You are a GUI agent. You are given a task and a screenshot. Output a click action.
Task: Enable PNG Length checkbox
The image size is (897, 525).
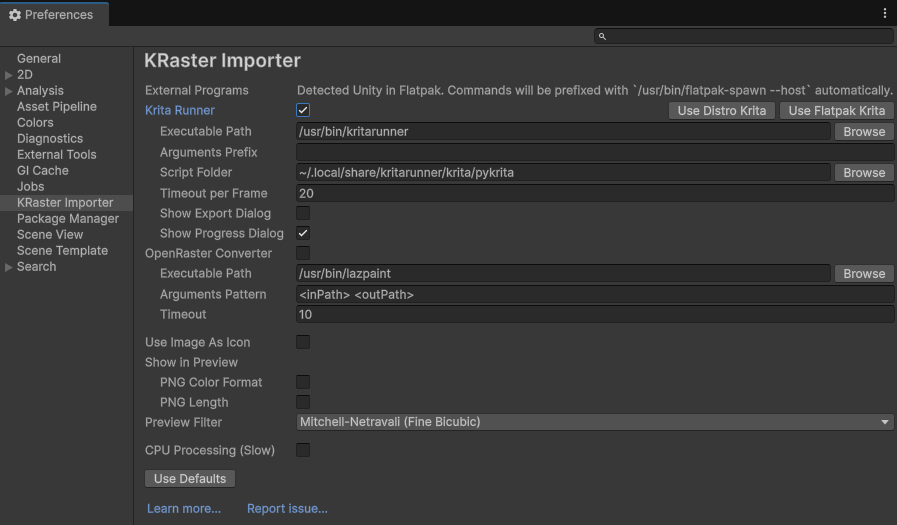(303, 402)
